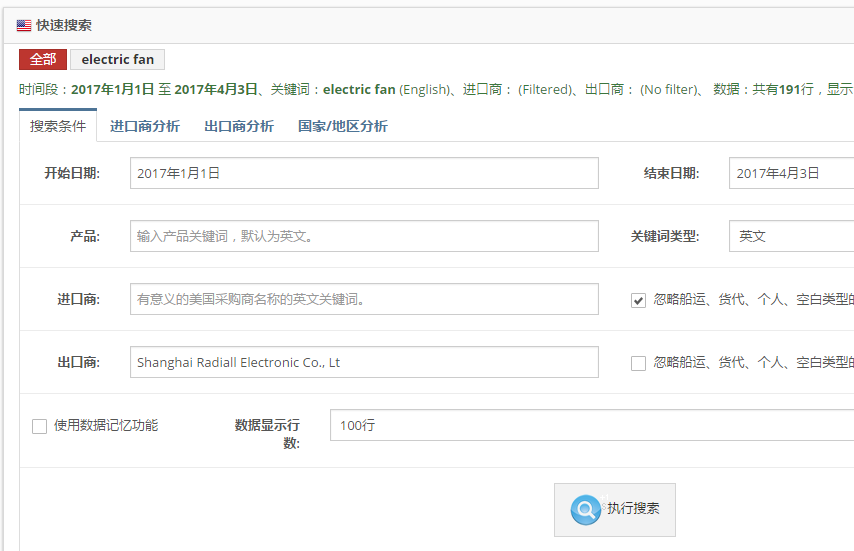Click the magnifier icon on 执行搜索

click(x=585, y=509)
